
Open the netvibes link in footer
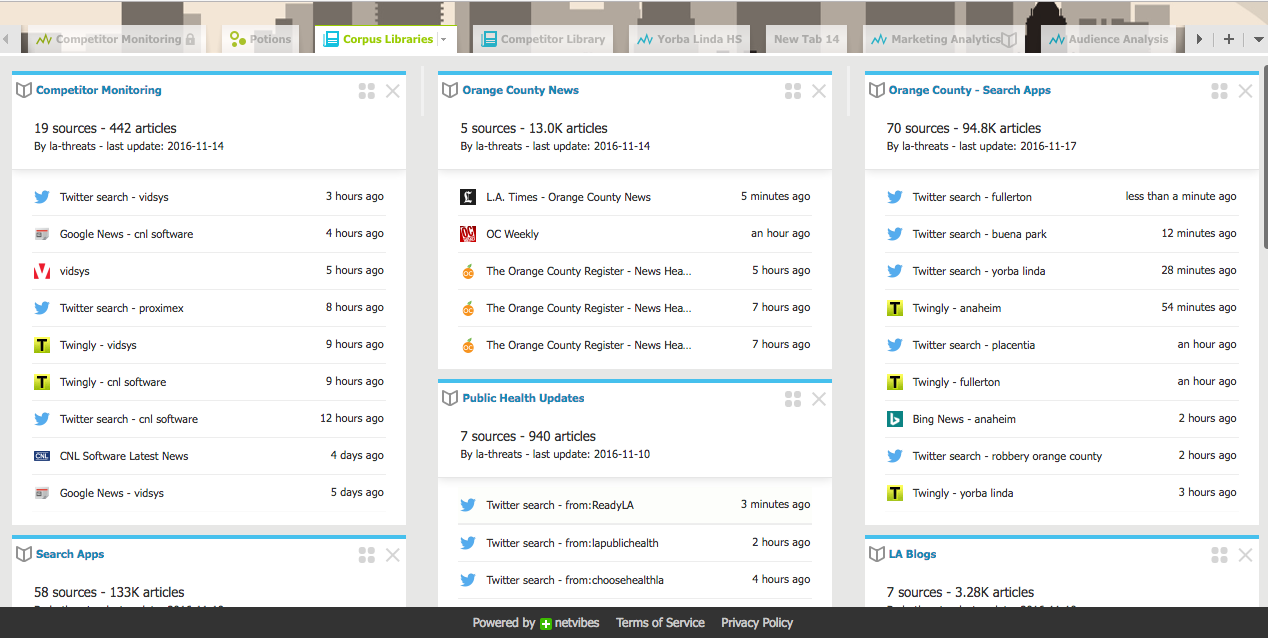[569, 623]
